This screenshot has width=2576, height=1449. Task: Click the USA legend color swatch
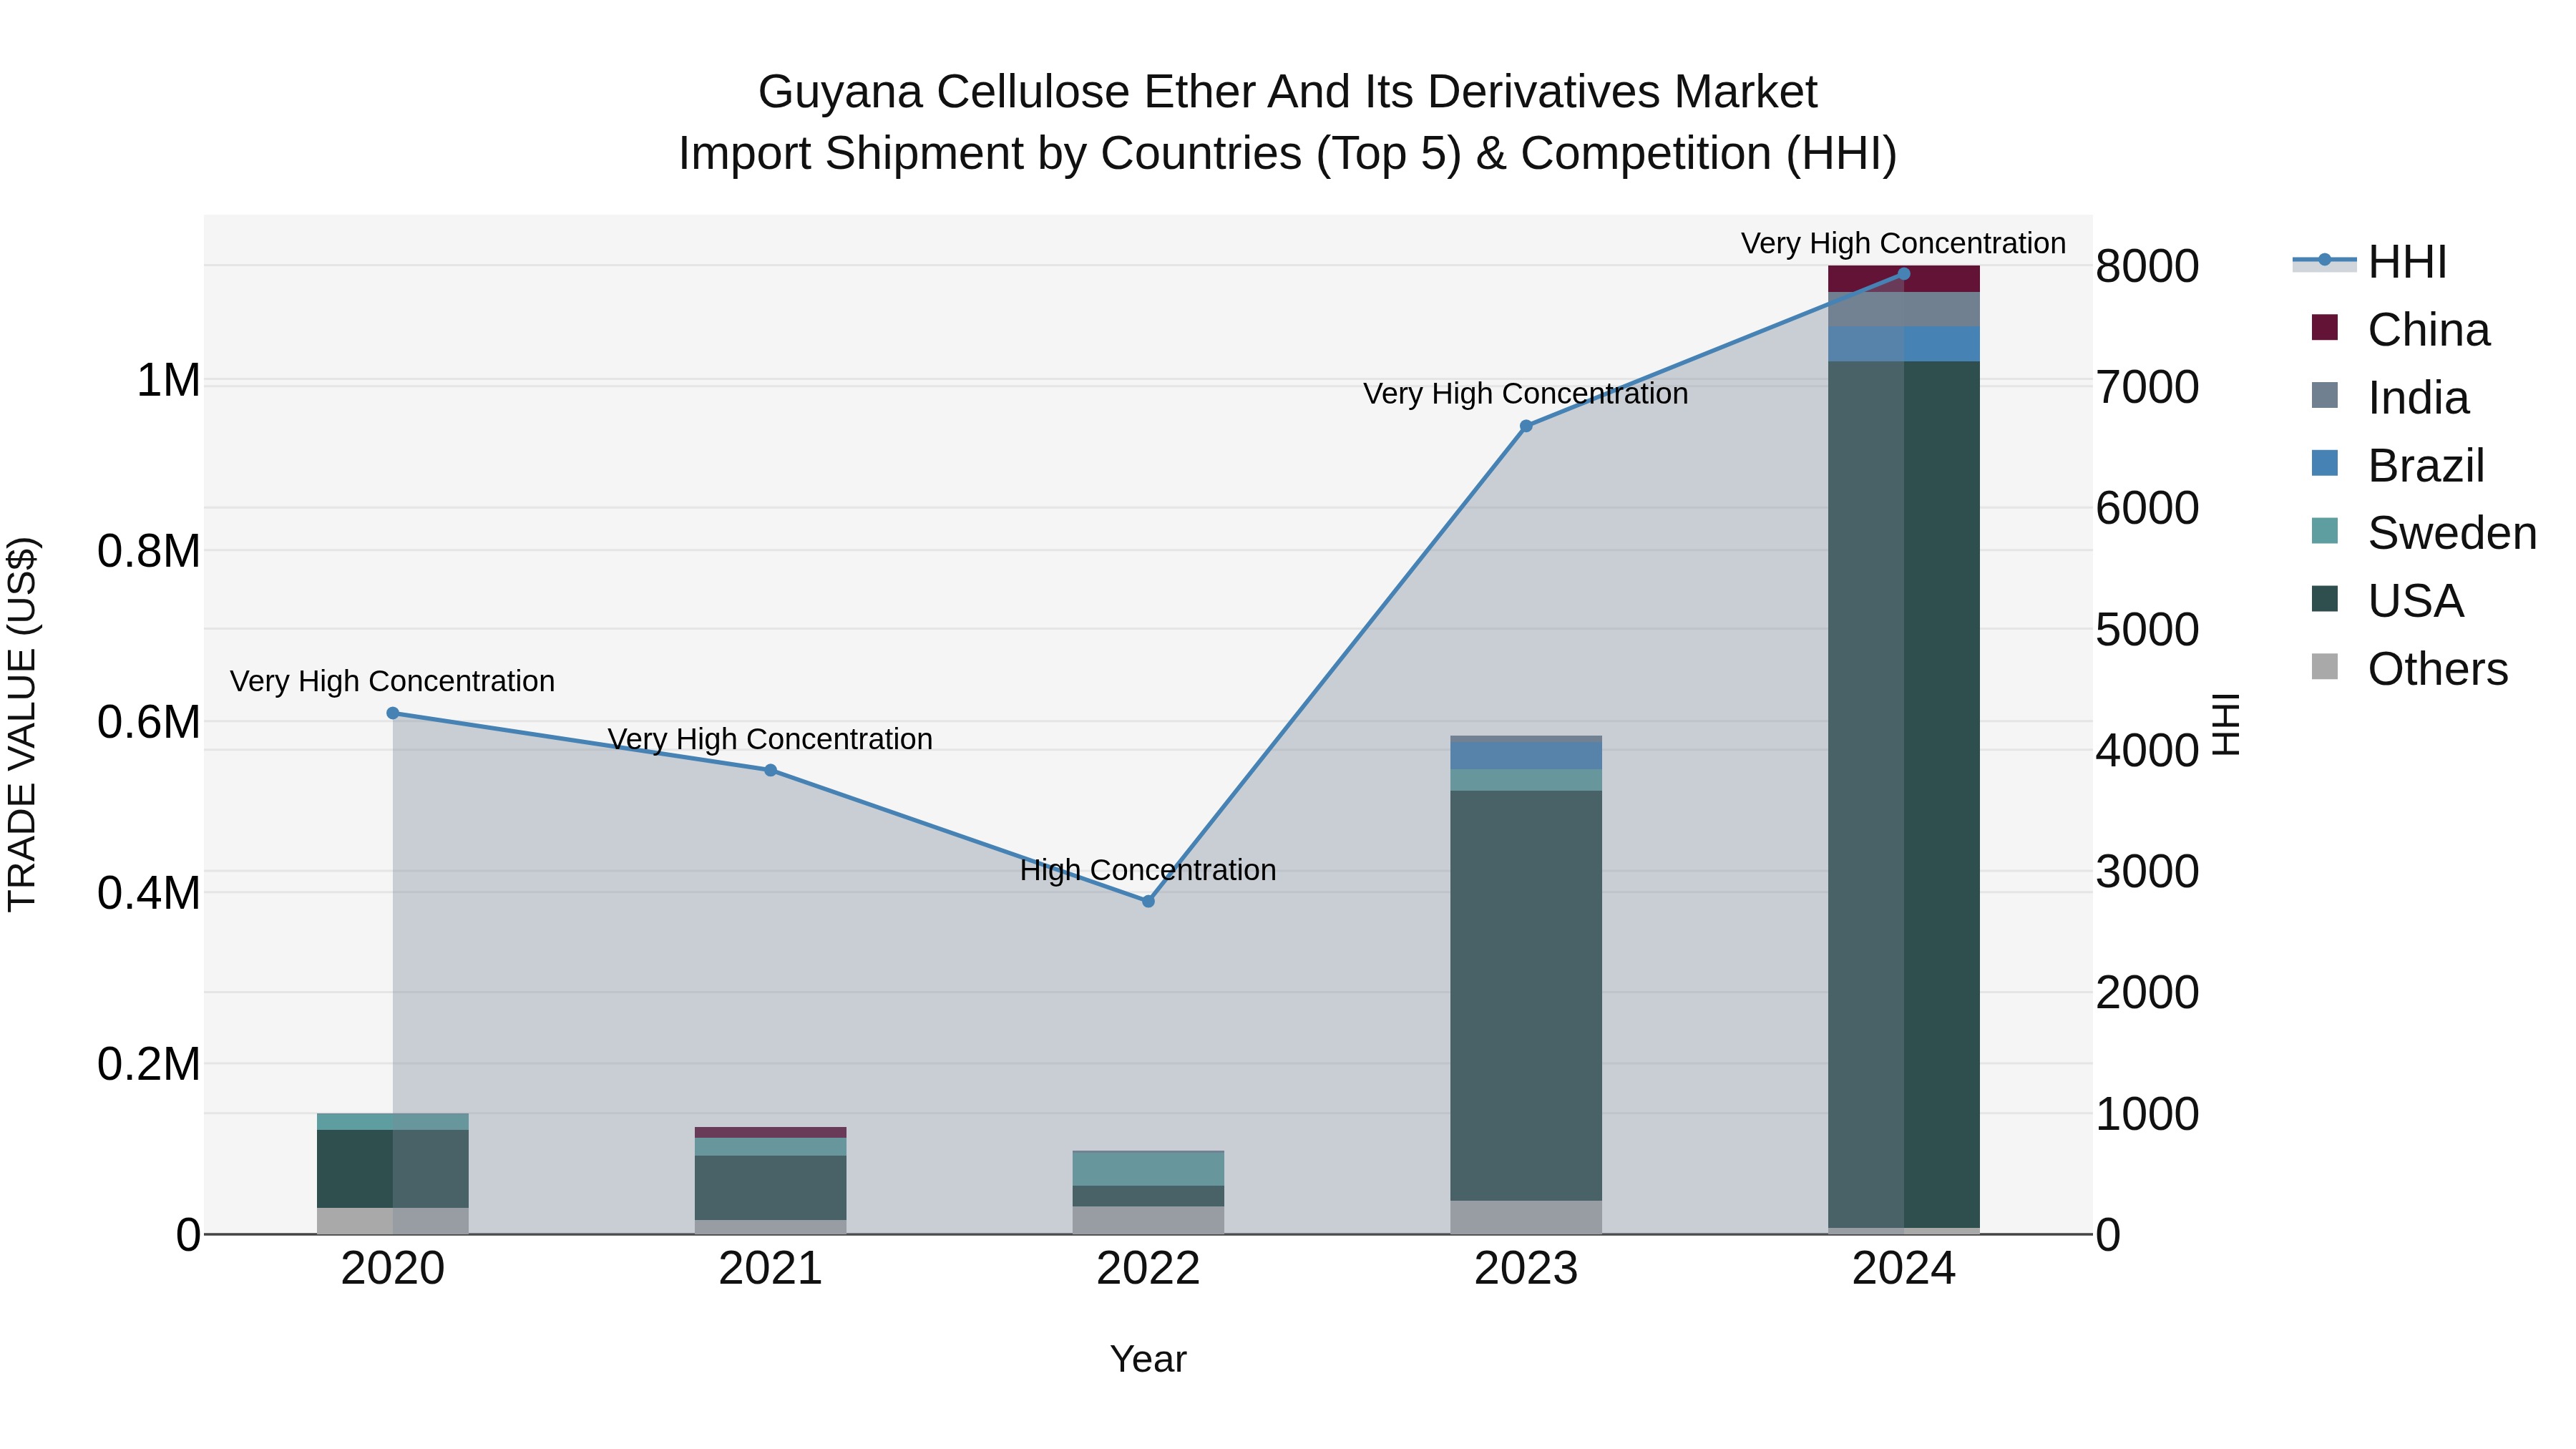[2325, 599]
